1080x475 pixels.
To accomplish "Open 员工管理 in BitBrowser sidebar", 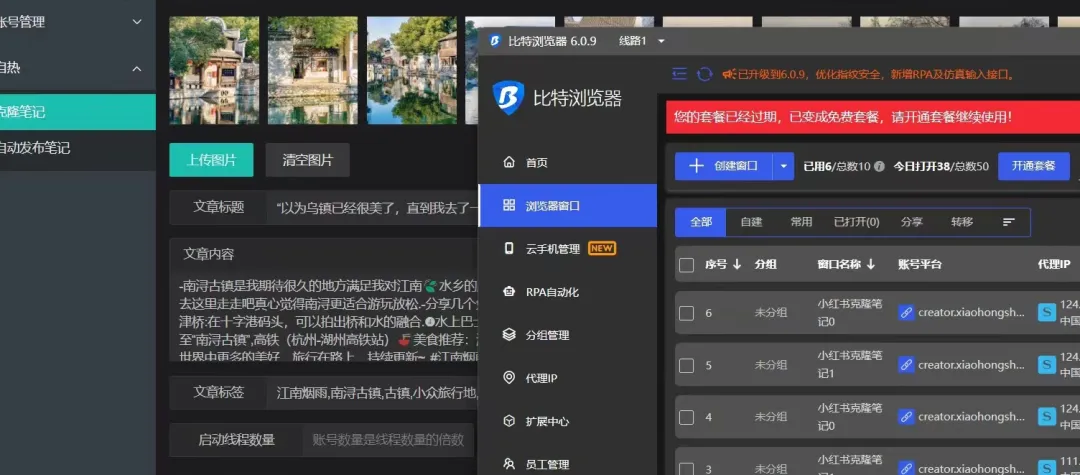I will click(568, 464).
